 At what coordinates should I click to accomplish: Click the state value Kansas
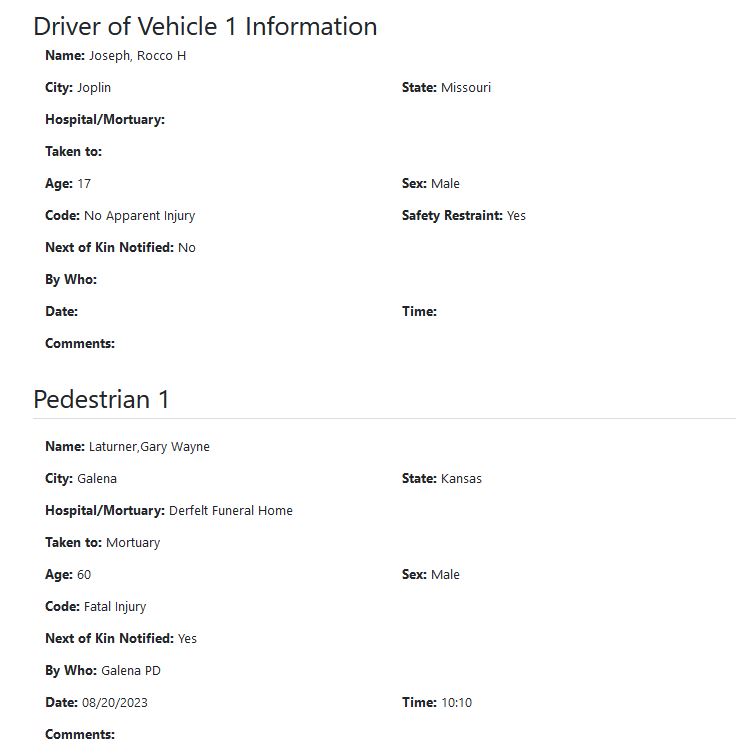click(461, 479)
